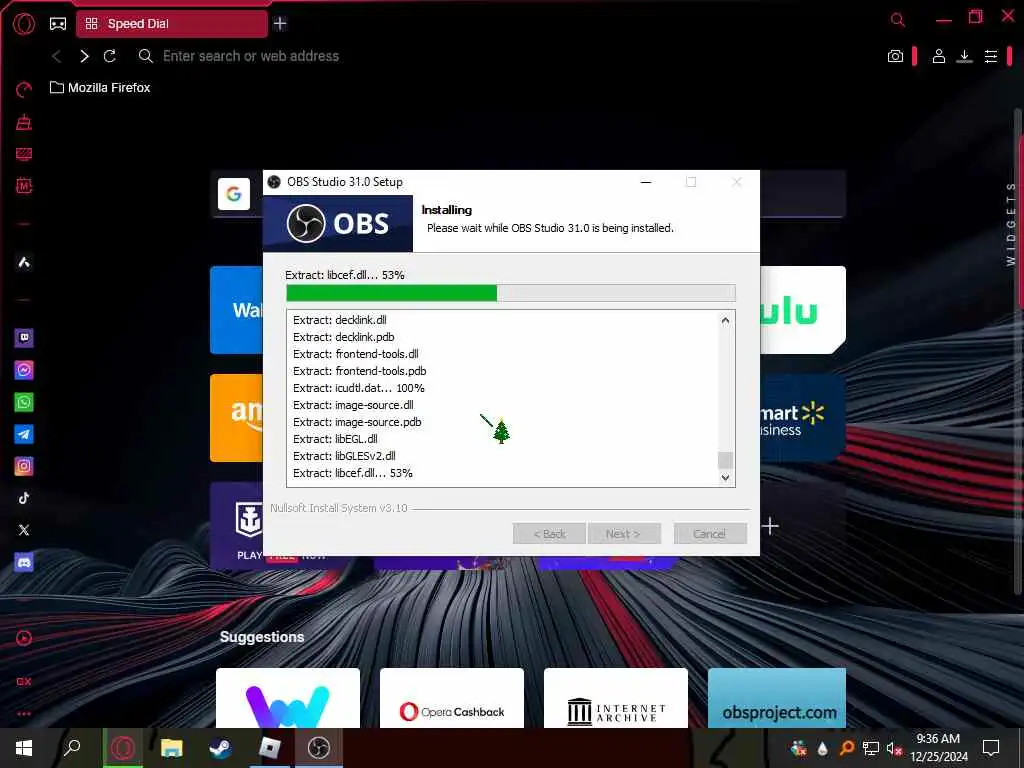
Task: Open the Hulu speed dial tile
Action: 803,310
